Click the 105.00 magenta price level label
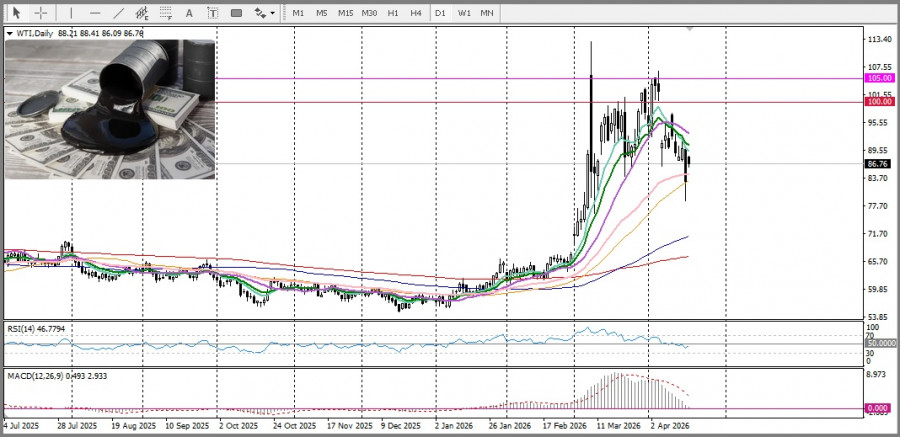The image size is (900, 437). [x=879, y=78]
